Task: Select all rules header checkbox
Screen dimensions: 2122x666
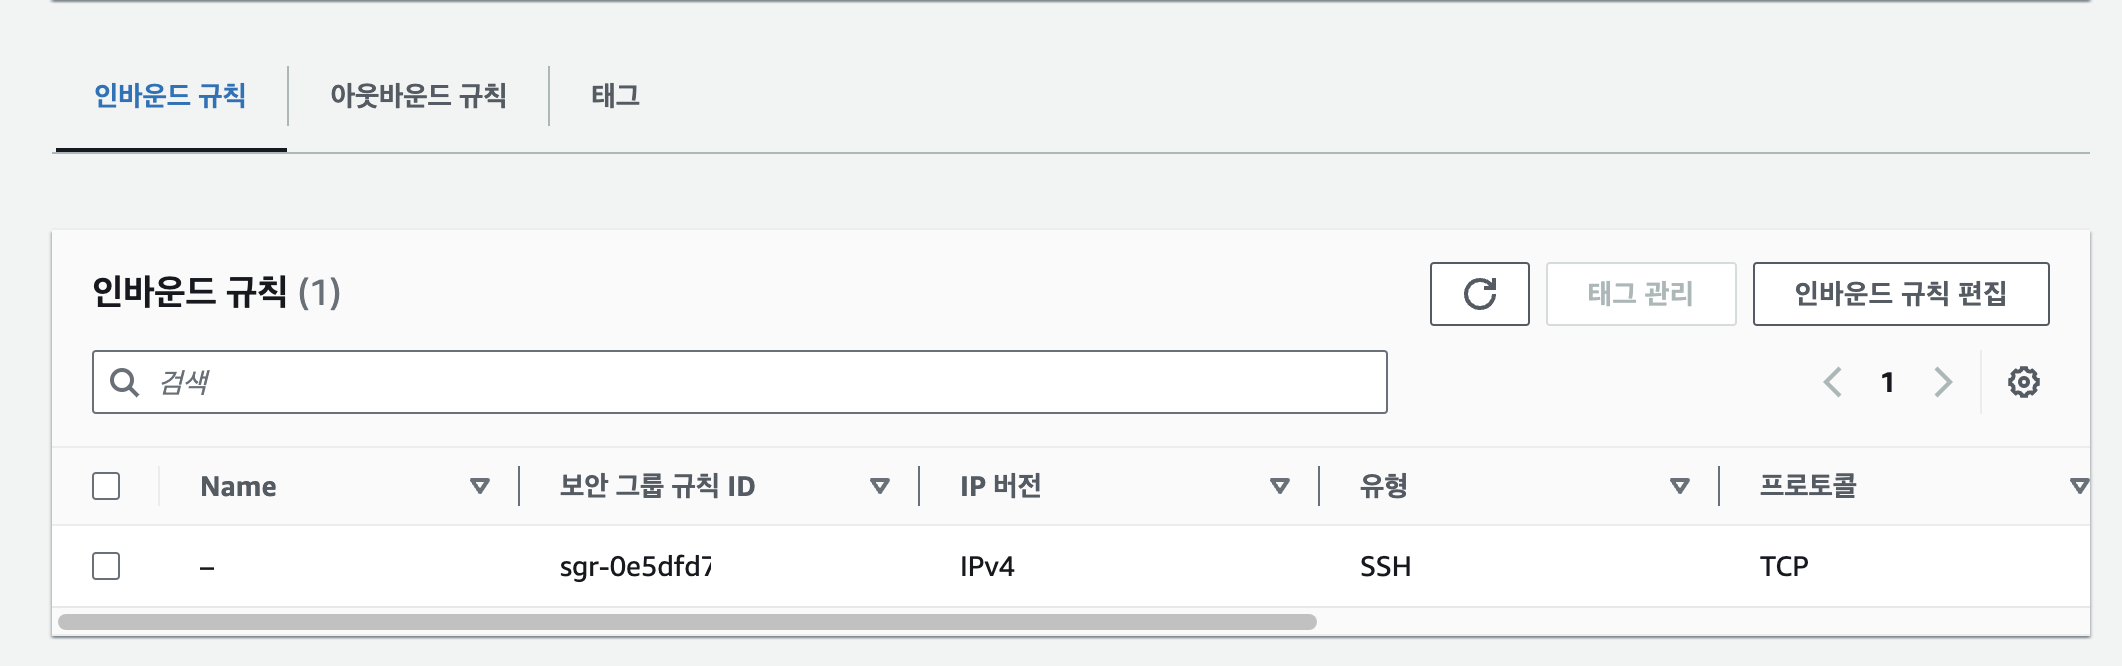Action: tap(106, 486)
